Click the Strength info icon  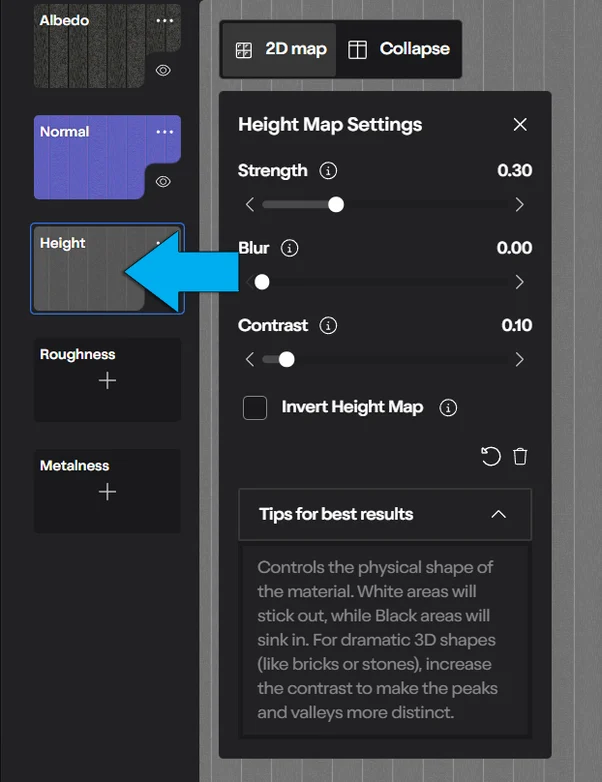[328, 171]
